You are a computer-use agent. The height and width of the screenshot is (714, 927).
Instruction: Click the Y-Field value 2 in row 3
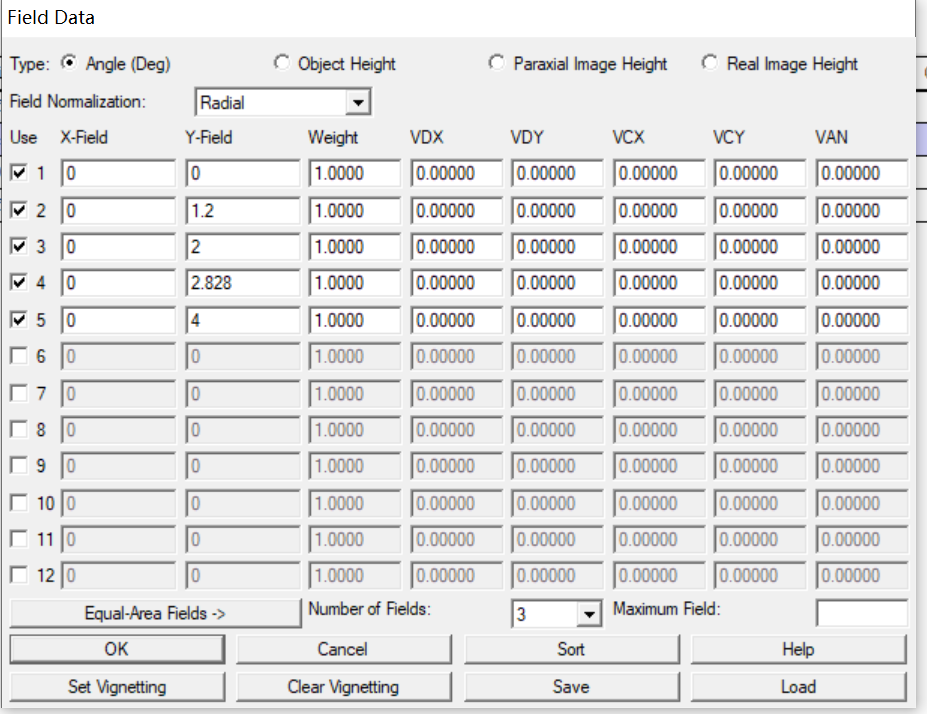point(242,246)
